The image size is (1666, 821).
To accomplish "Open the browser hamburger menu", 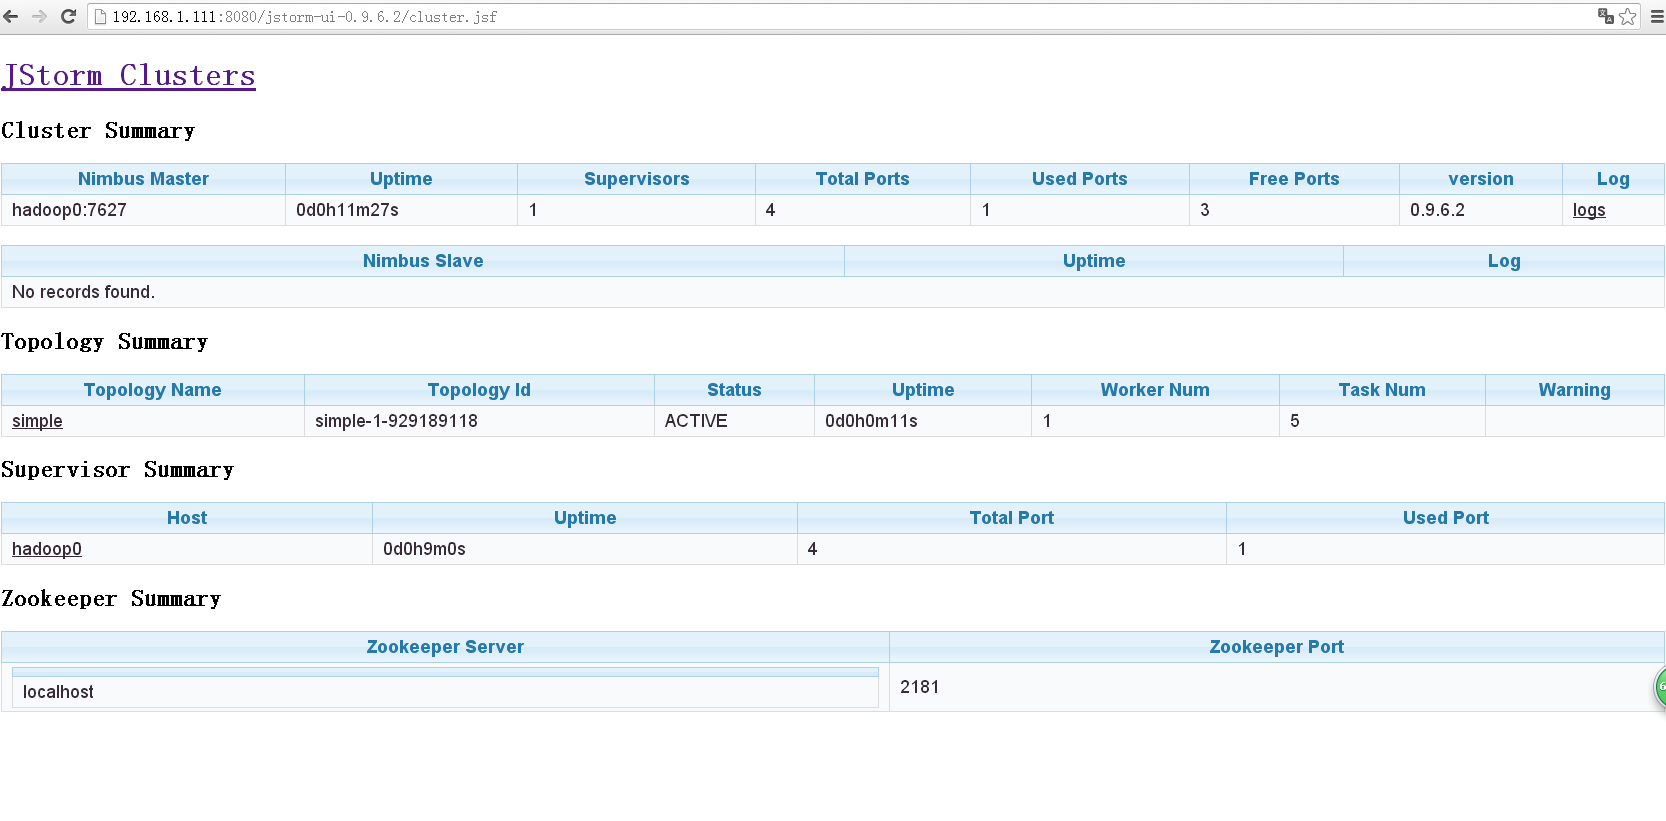I will pos(1656,16).
